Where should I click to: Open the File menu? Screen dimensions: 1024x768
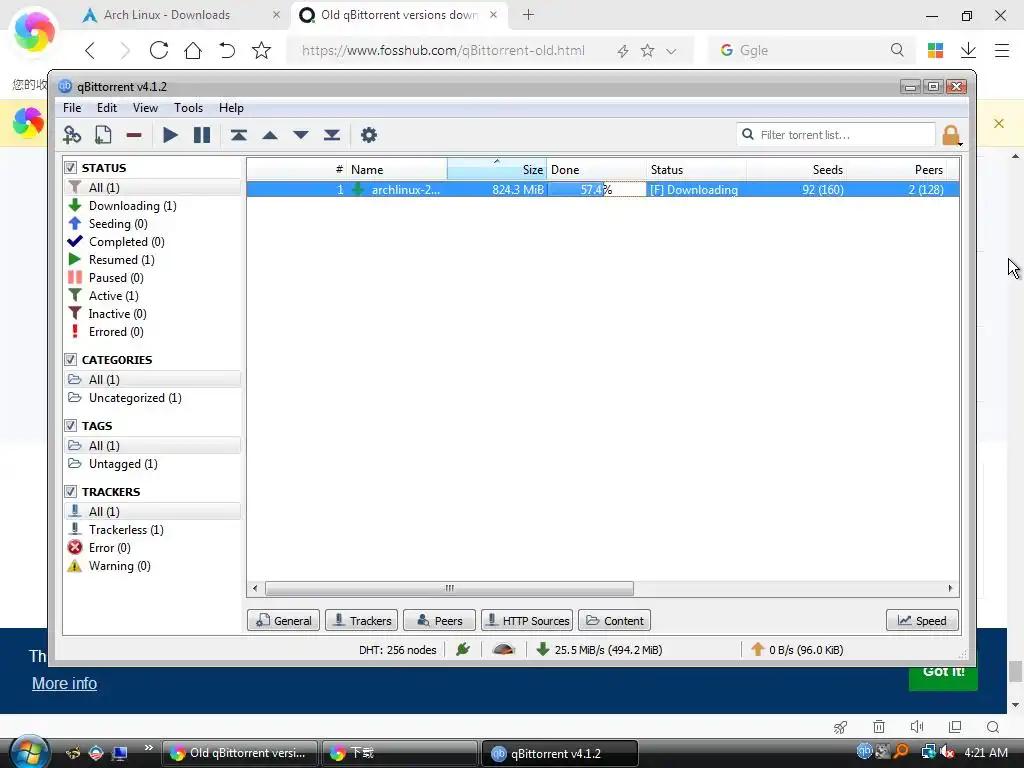72,108
